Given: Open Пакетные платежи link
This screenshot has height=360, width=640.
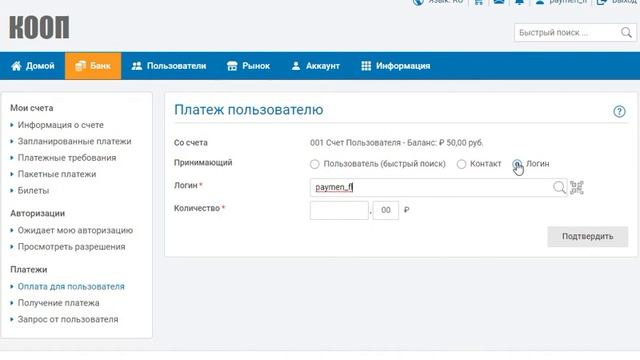Looking at the screenshot, I should click(57, 174).
